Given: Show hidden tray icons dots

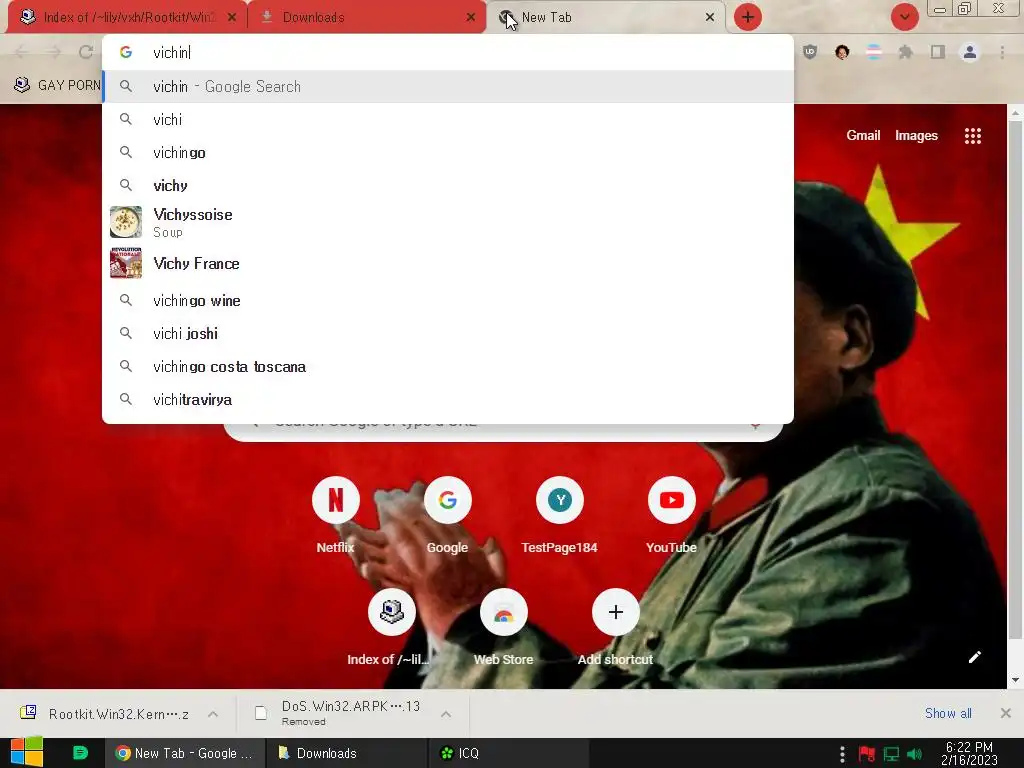Looking at the screenshot, I should click(x=842, y=754).
